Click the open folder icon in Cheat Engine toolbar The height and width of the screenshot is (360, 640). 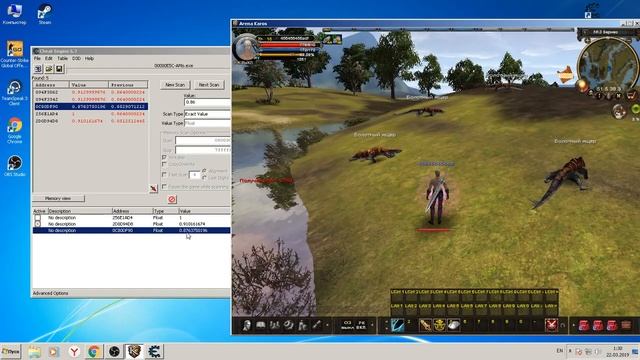49,69
